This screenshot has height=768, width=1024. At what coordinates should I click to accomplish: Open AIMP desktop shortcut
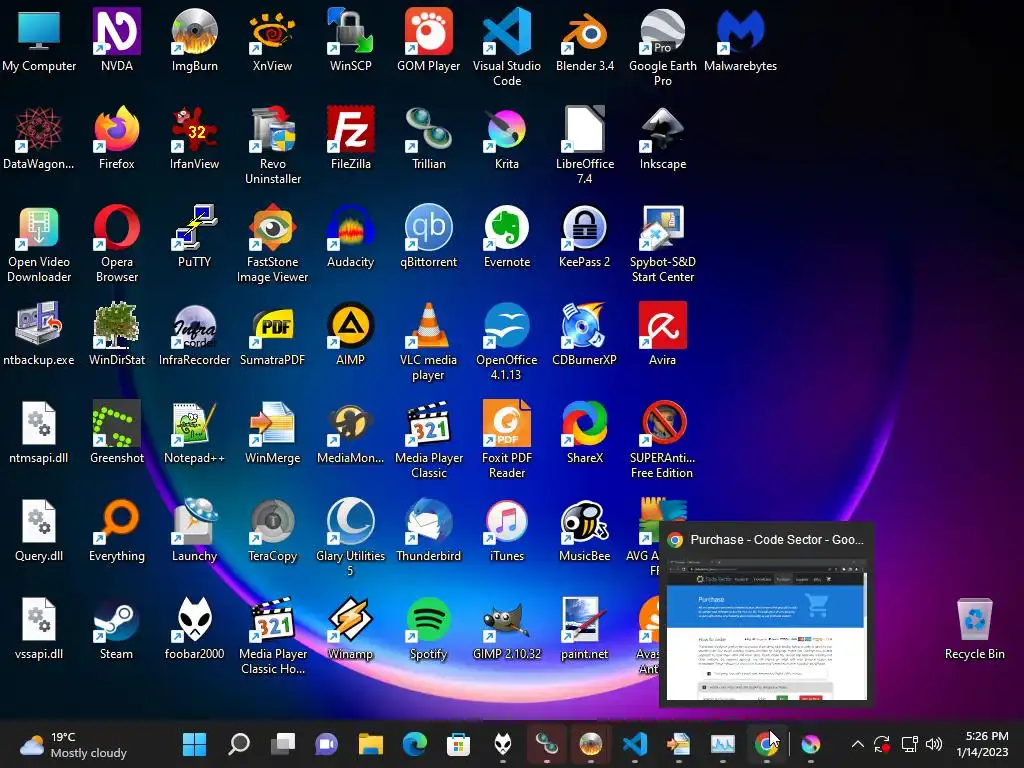point(351,334)
